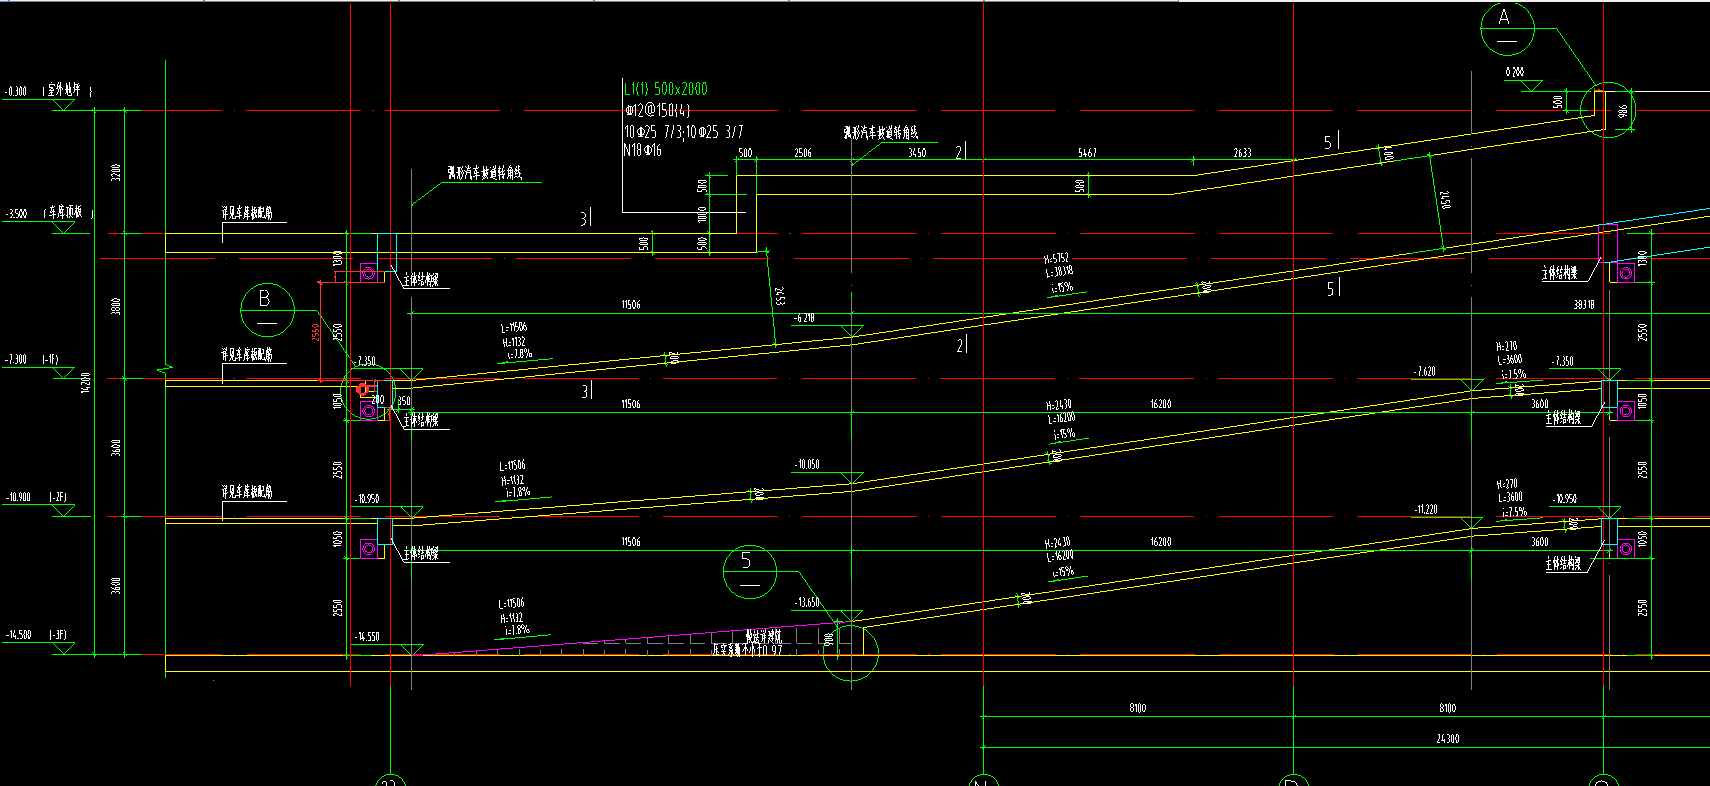Select the -0.300 elevation value
The height and width of the screenshot is (786, 1710).
point(16,92)
